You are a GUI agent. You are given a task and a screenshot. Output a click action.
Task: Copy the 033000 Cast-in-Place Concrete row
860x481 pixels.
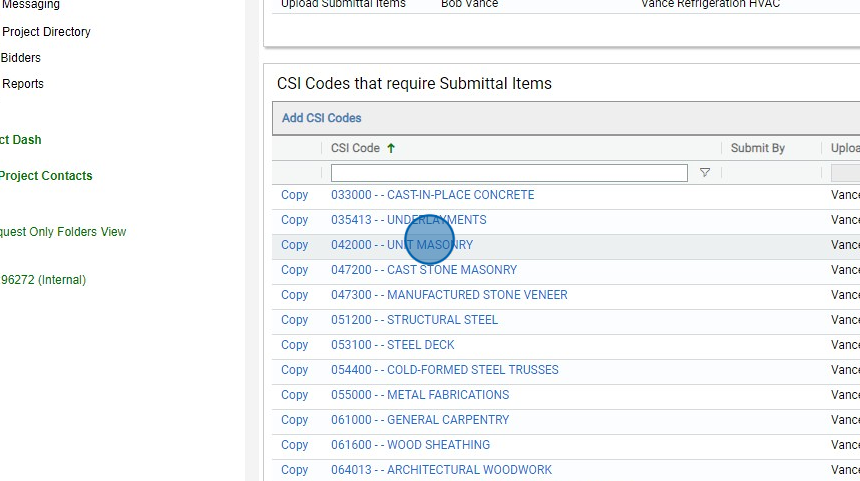pos(295,195)
